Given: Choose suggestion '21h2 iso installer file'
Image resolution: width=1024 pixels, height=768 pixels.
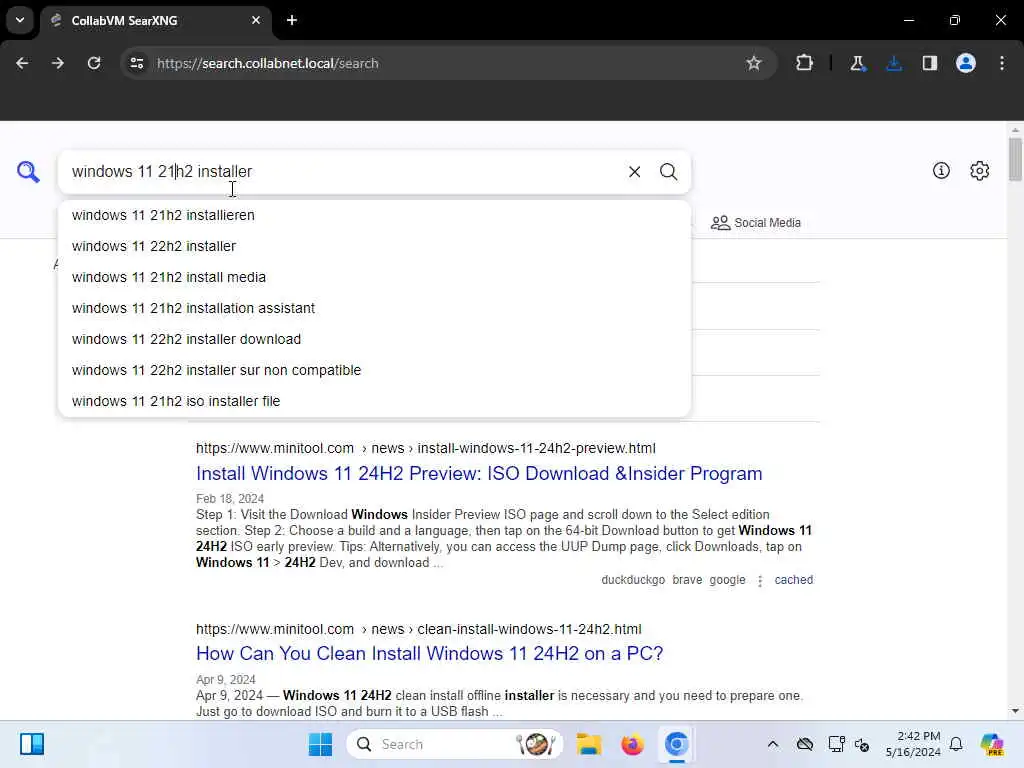Looking at the screenshot, I should click(x=374, y=401).
